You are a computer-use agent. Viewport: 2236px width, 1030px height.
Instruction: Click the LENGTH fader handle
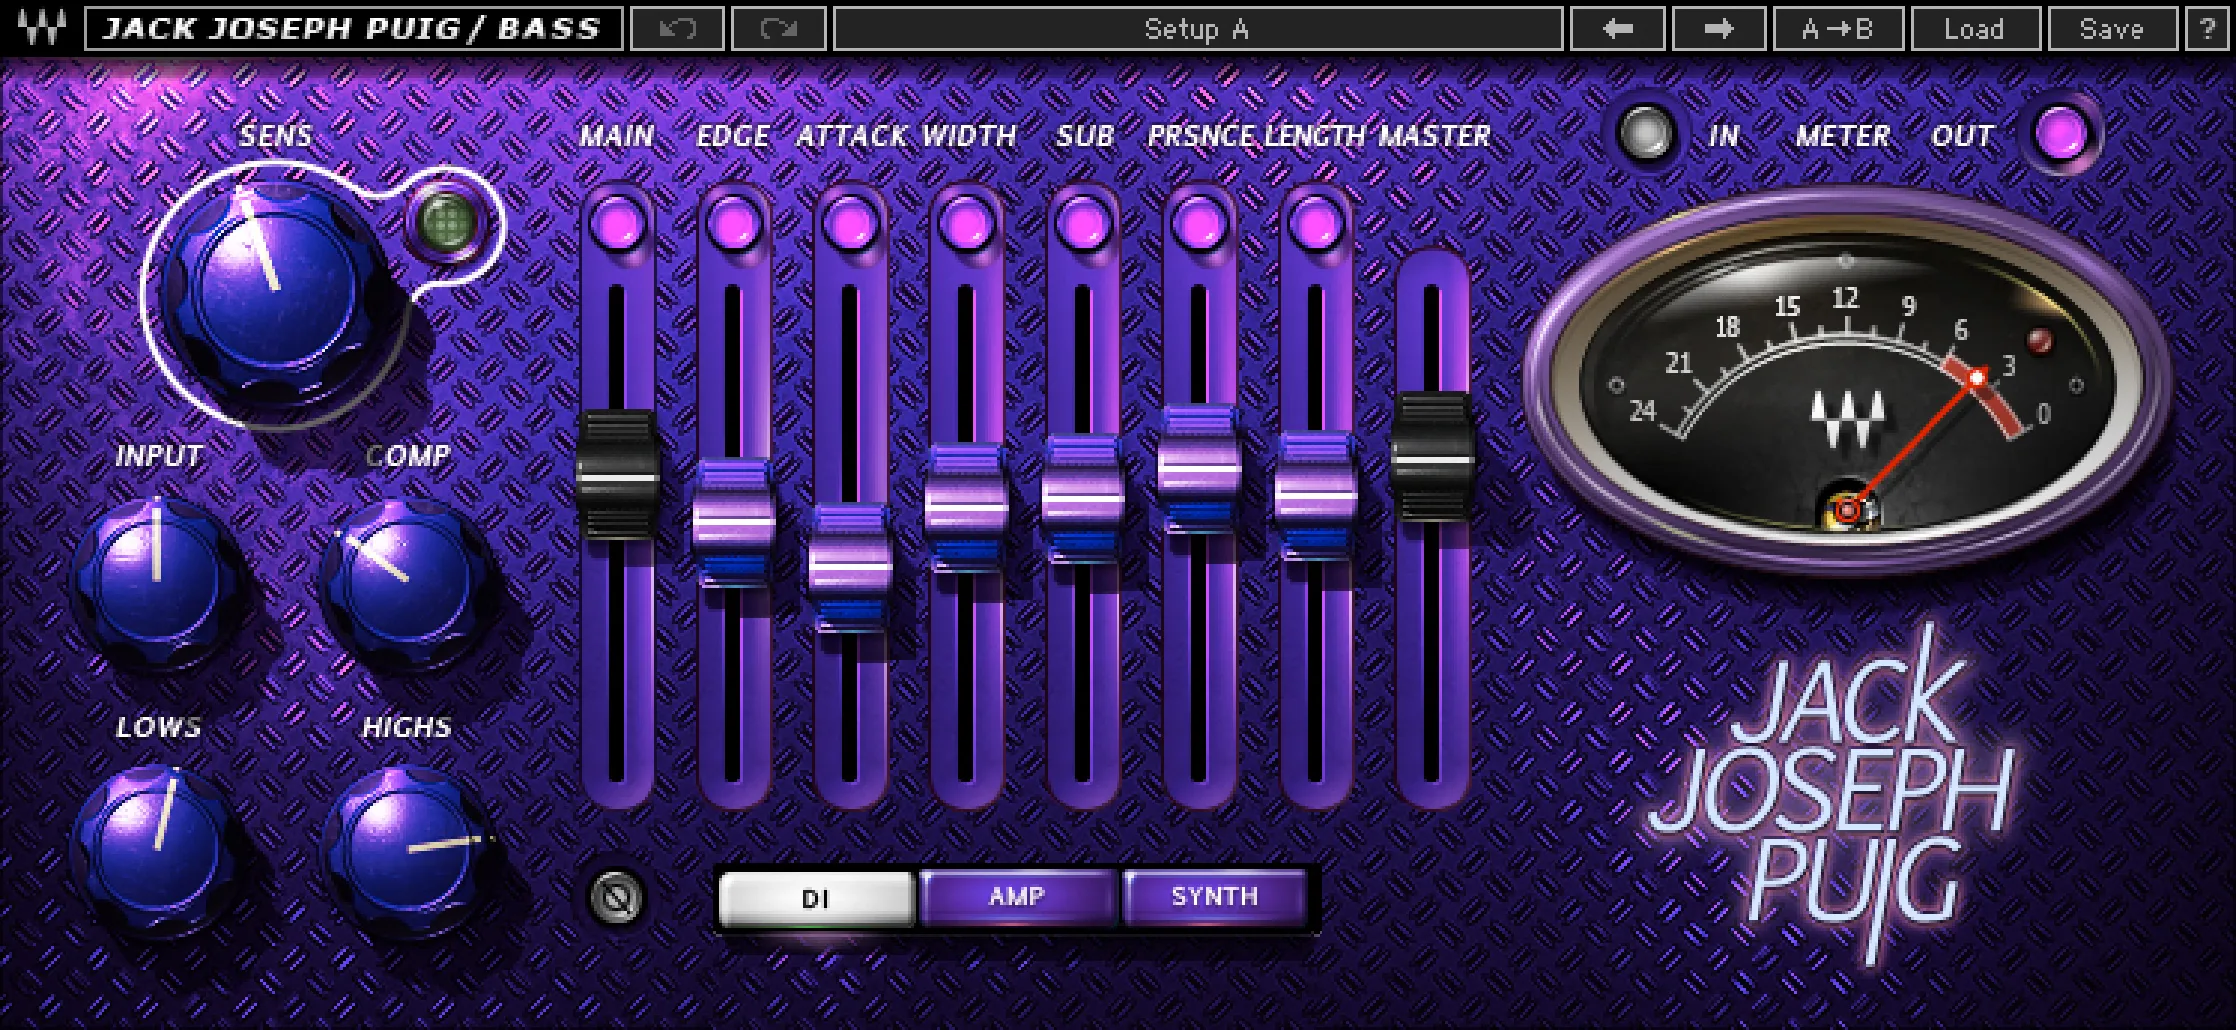pyautogui.click(x=1314, y=494)
